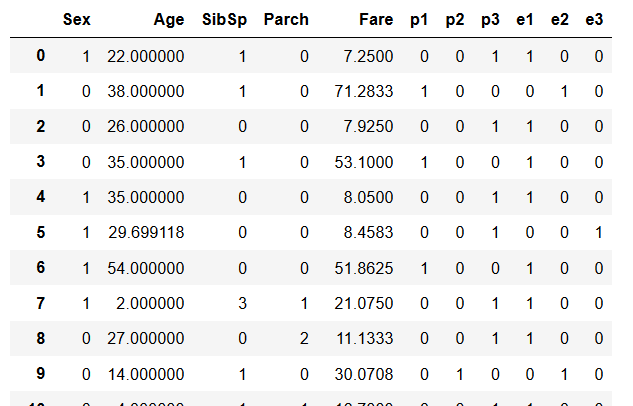Click Age value 14.000000
This screenshot has height=406, width=633.
click(x=146, y=374)
